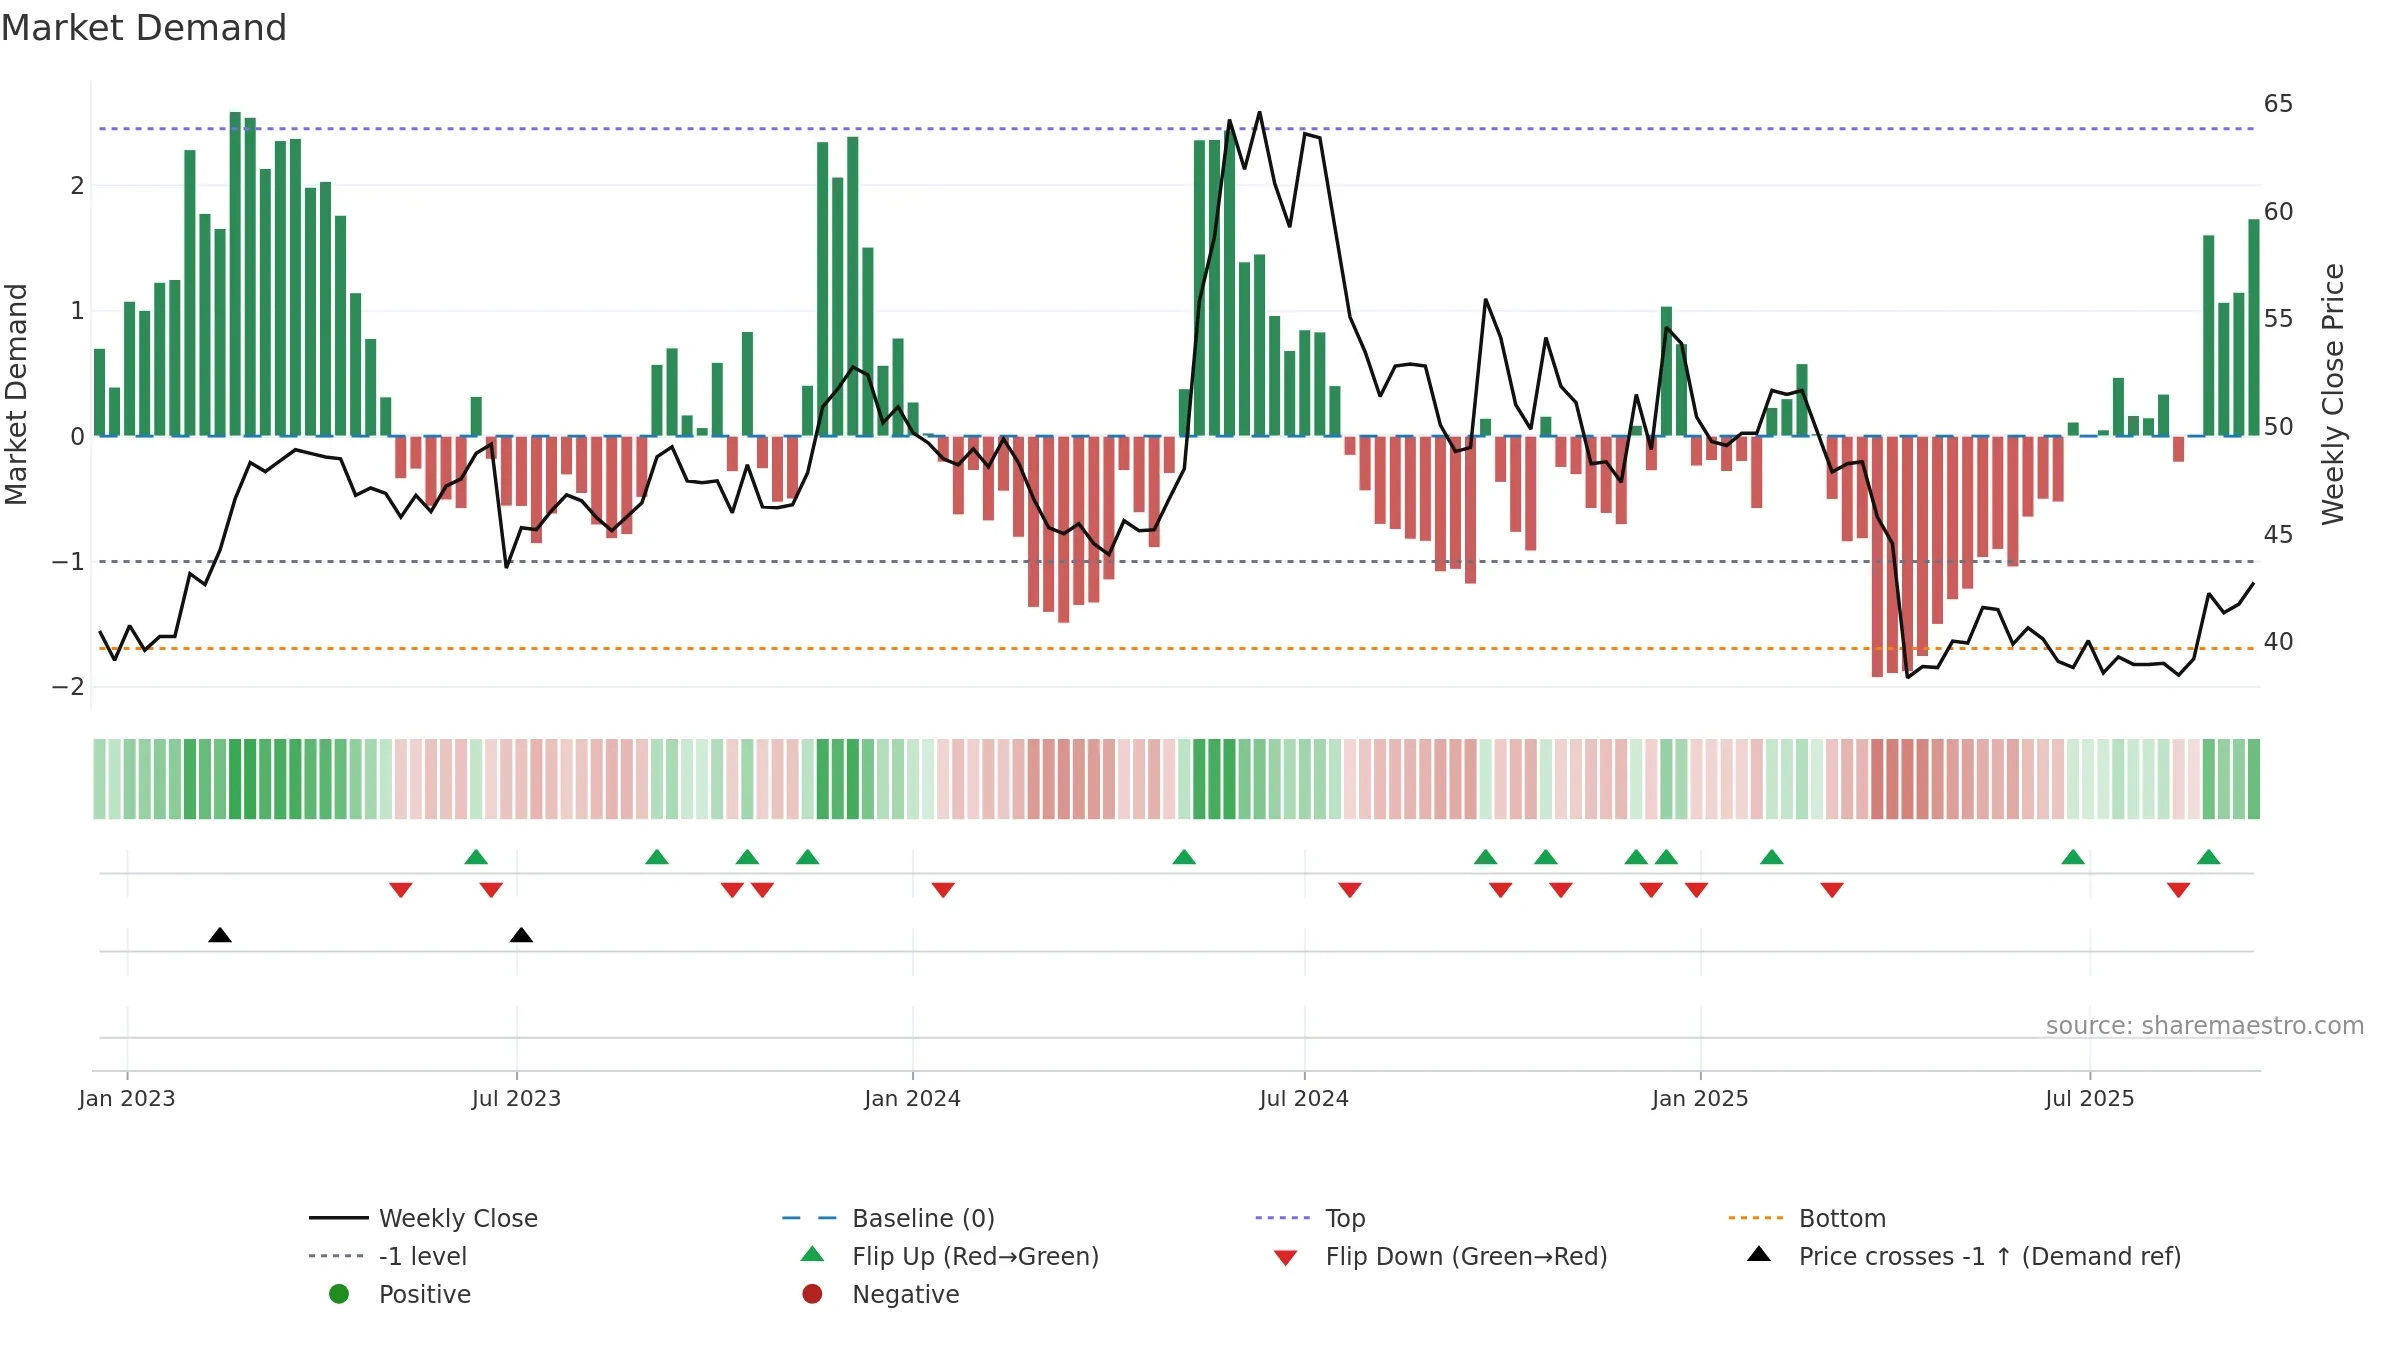This screenshot has height=1350, width=2400.
Task: Click the −1 tick on demand axis
Action: click(68, 562)
